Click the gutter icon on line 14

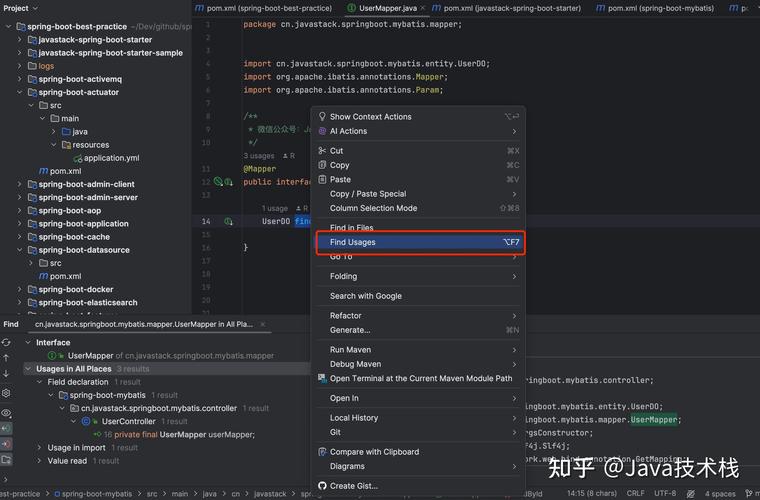click(x=228, y=221)
